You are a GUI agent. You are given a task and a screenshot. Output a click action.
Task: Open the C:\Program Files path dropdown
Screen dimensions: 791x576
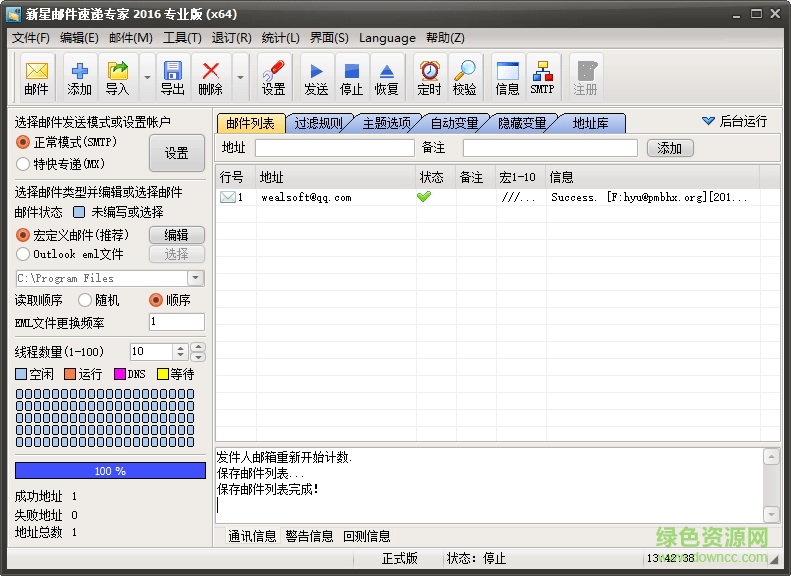(x=195, y=278)
